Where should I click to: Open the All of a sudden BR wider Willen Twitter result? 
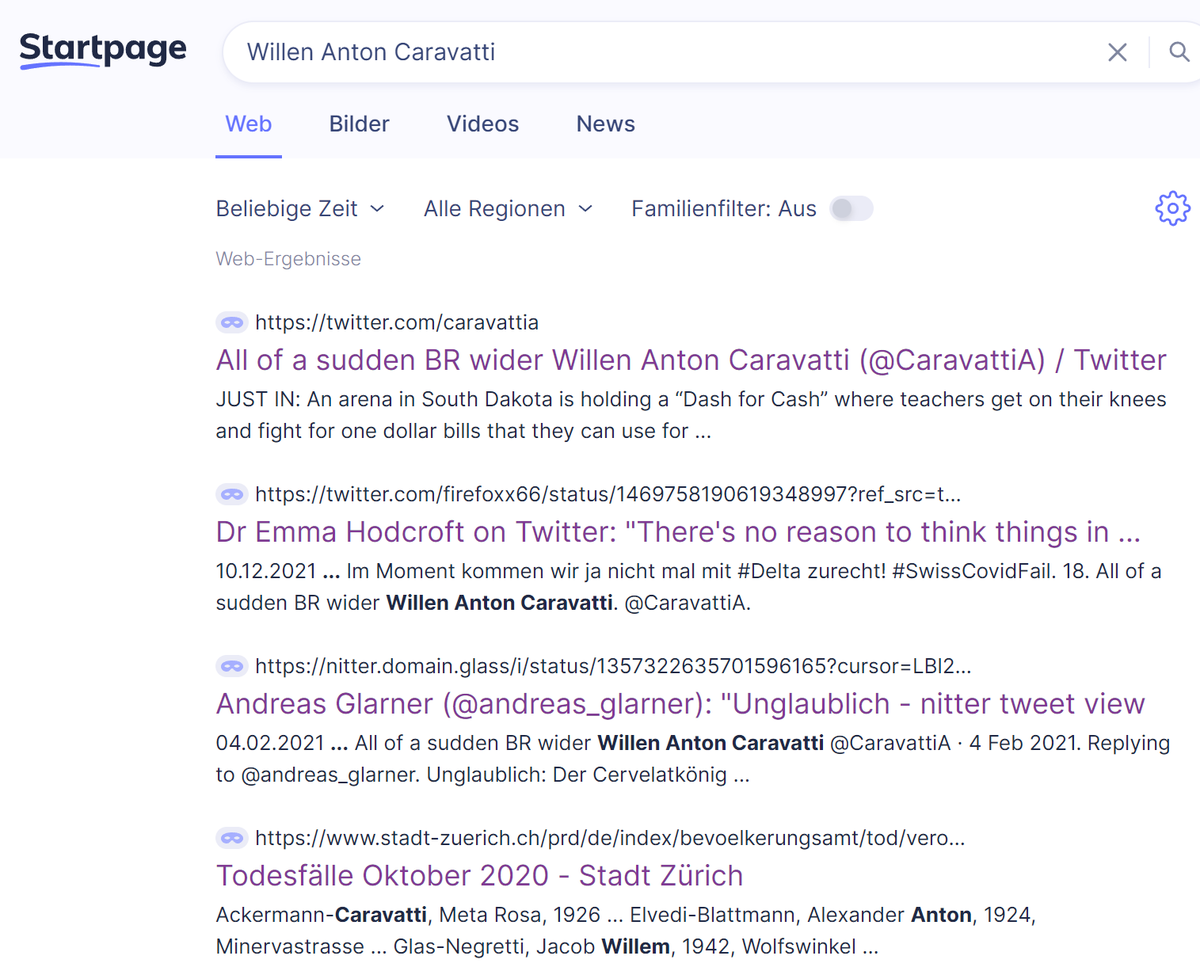(x=691, y=360)
